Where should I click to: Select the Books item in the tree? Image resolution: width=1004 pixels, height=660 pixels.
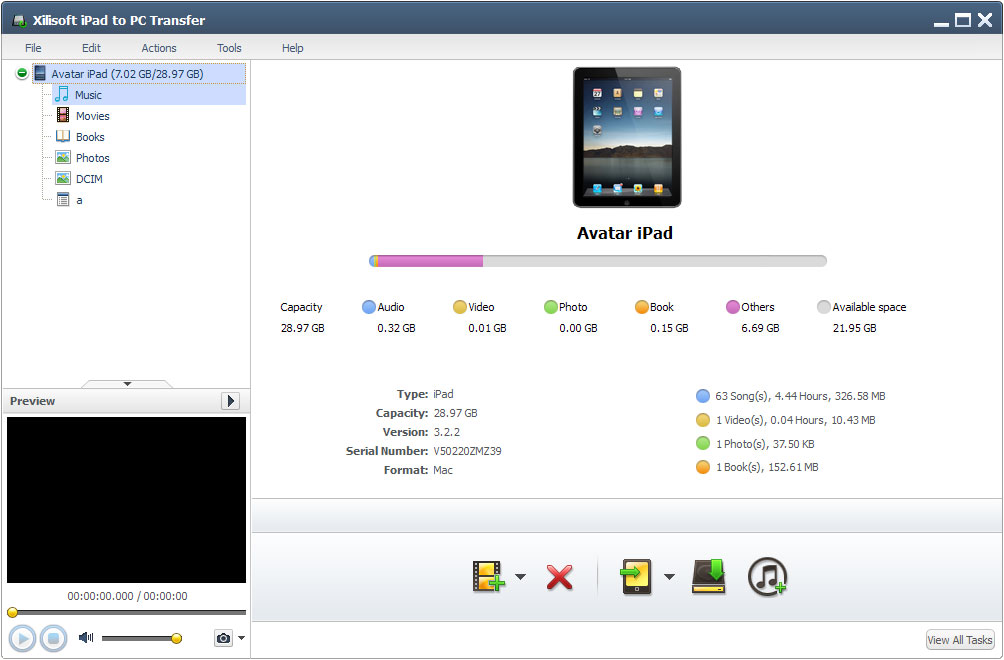90,137
